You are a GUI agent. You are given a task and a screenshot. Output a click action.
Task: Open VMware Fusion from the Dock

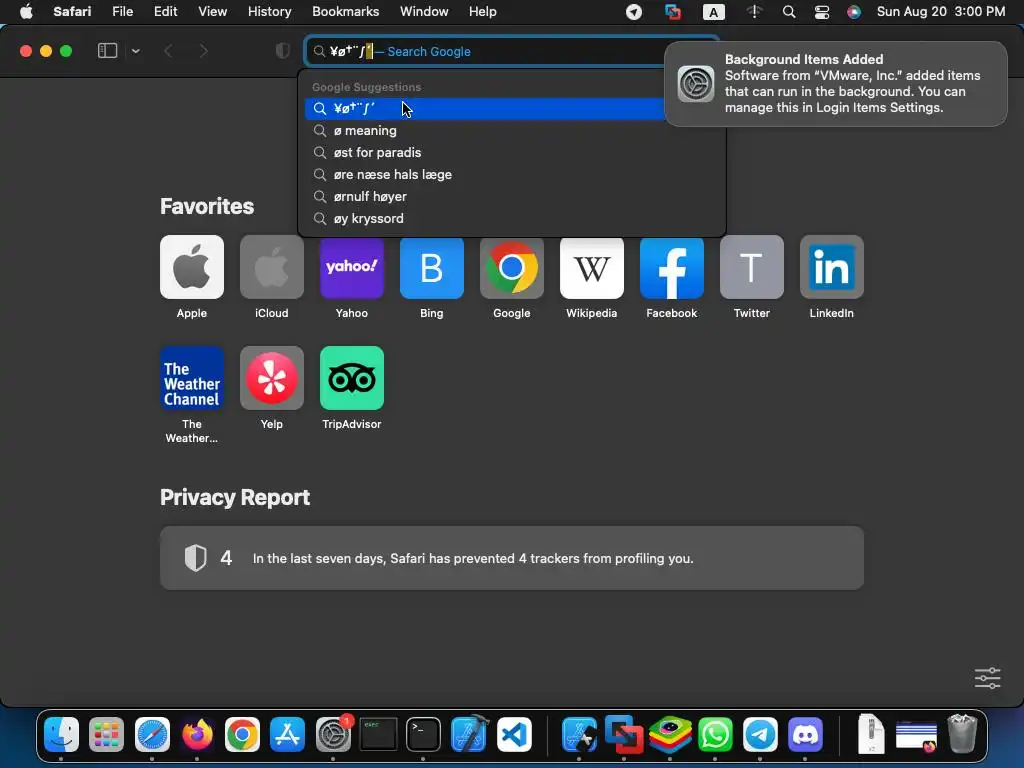click(624, 735)
